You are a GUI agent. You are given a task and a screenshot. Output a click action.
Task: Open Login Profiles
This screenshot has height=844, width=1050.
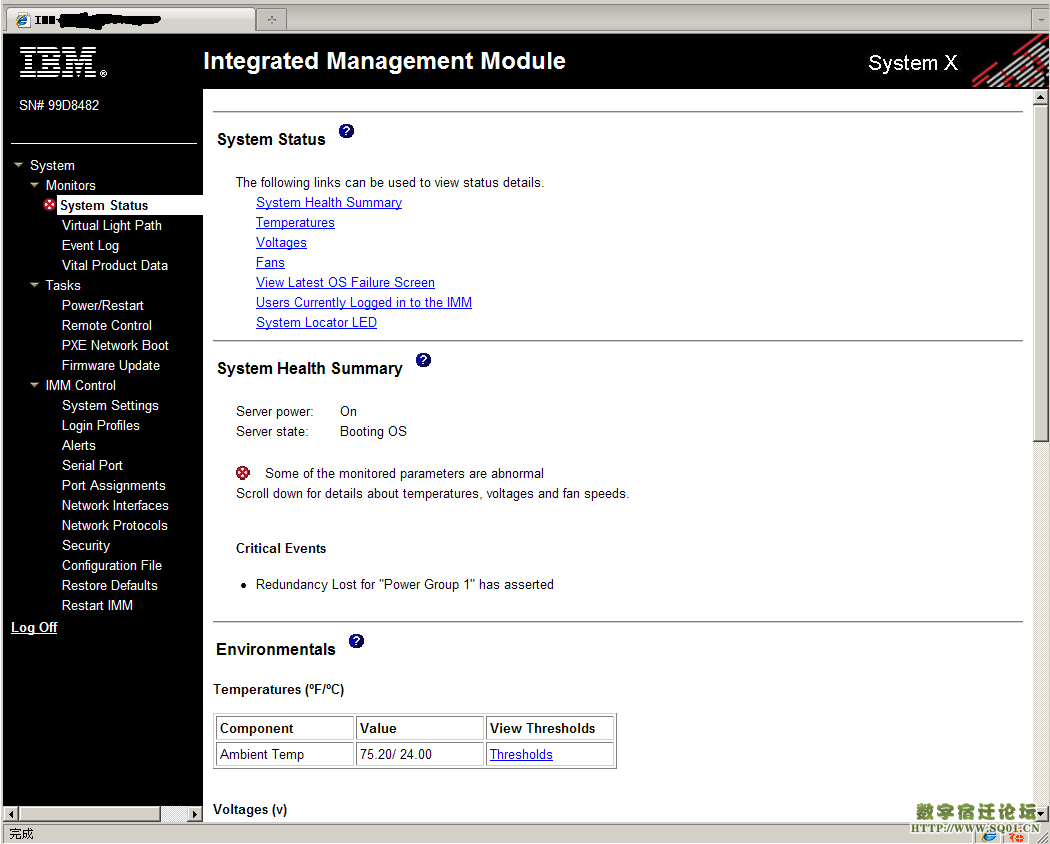[100, 425]
